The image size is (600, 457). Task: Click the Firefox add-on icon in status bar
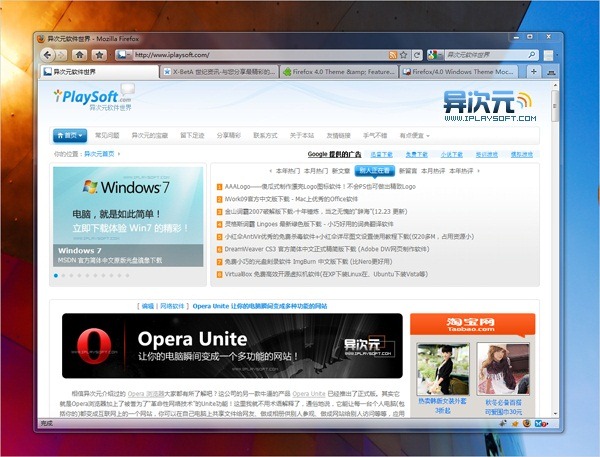[527, 424]
